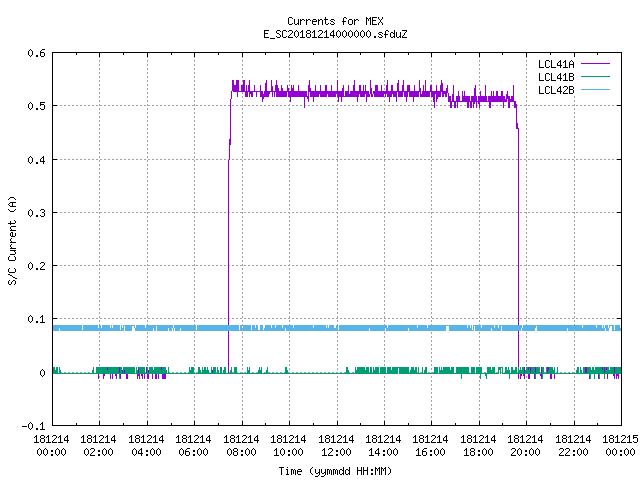This screenshot has width=640, height=480.
Task: Click the 181214 02:00 time tick label
Action: [98, 446]
